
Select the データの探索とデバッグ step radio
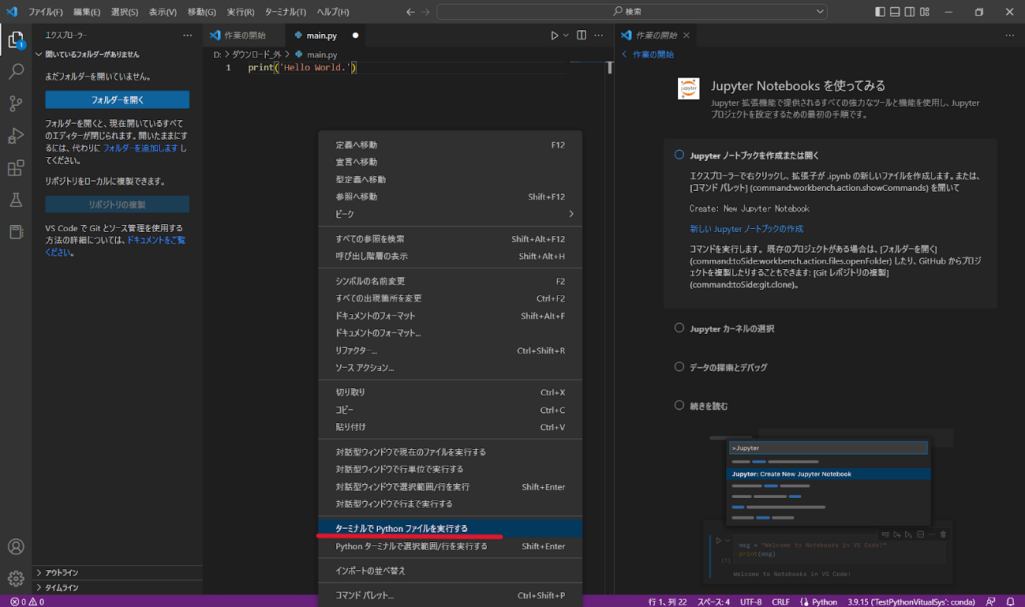pyautogui.click(x=679, y=367)
